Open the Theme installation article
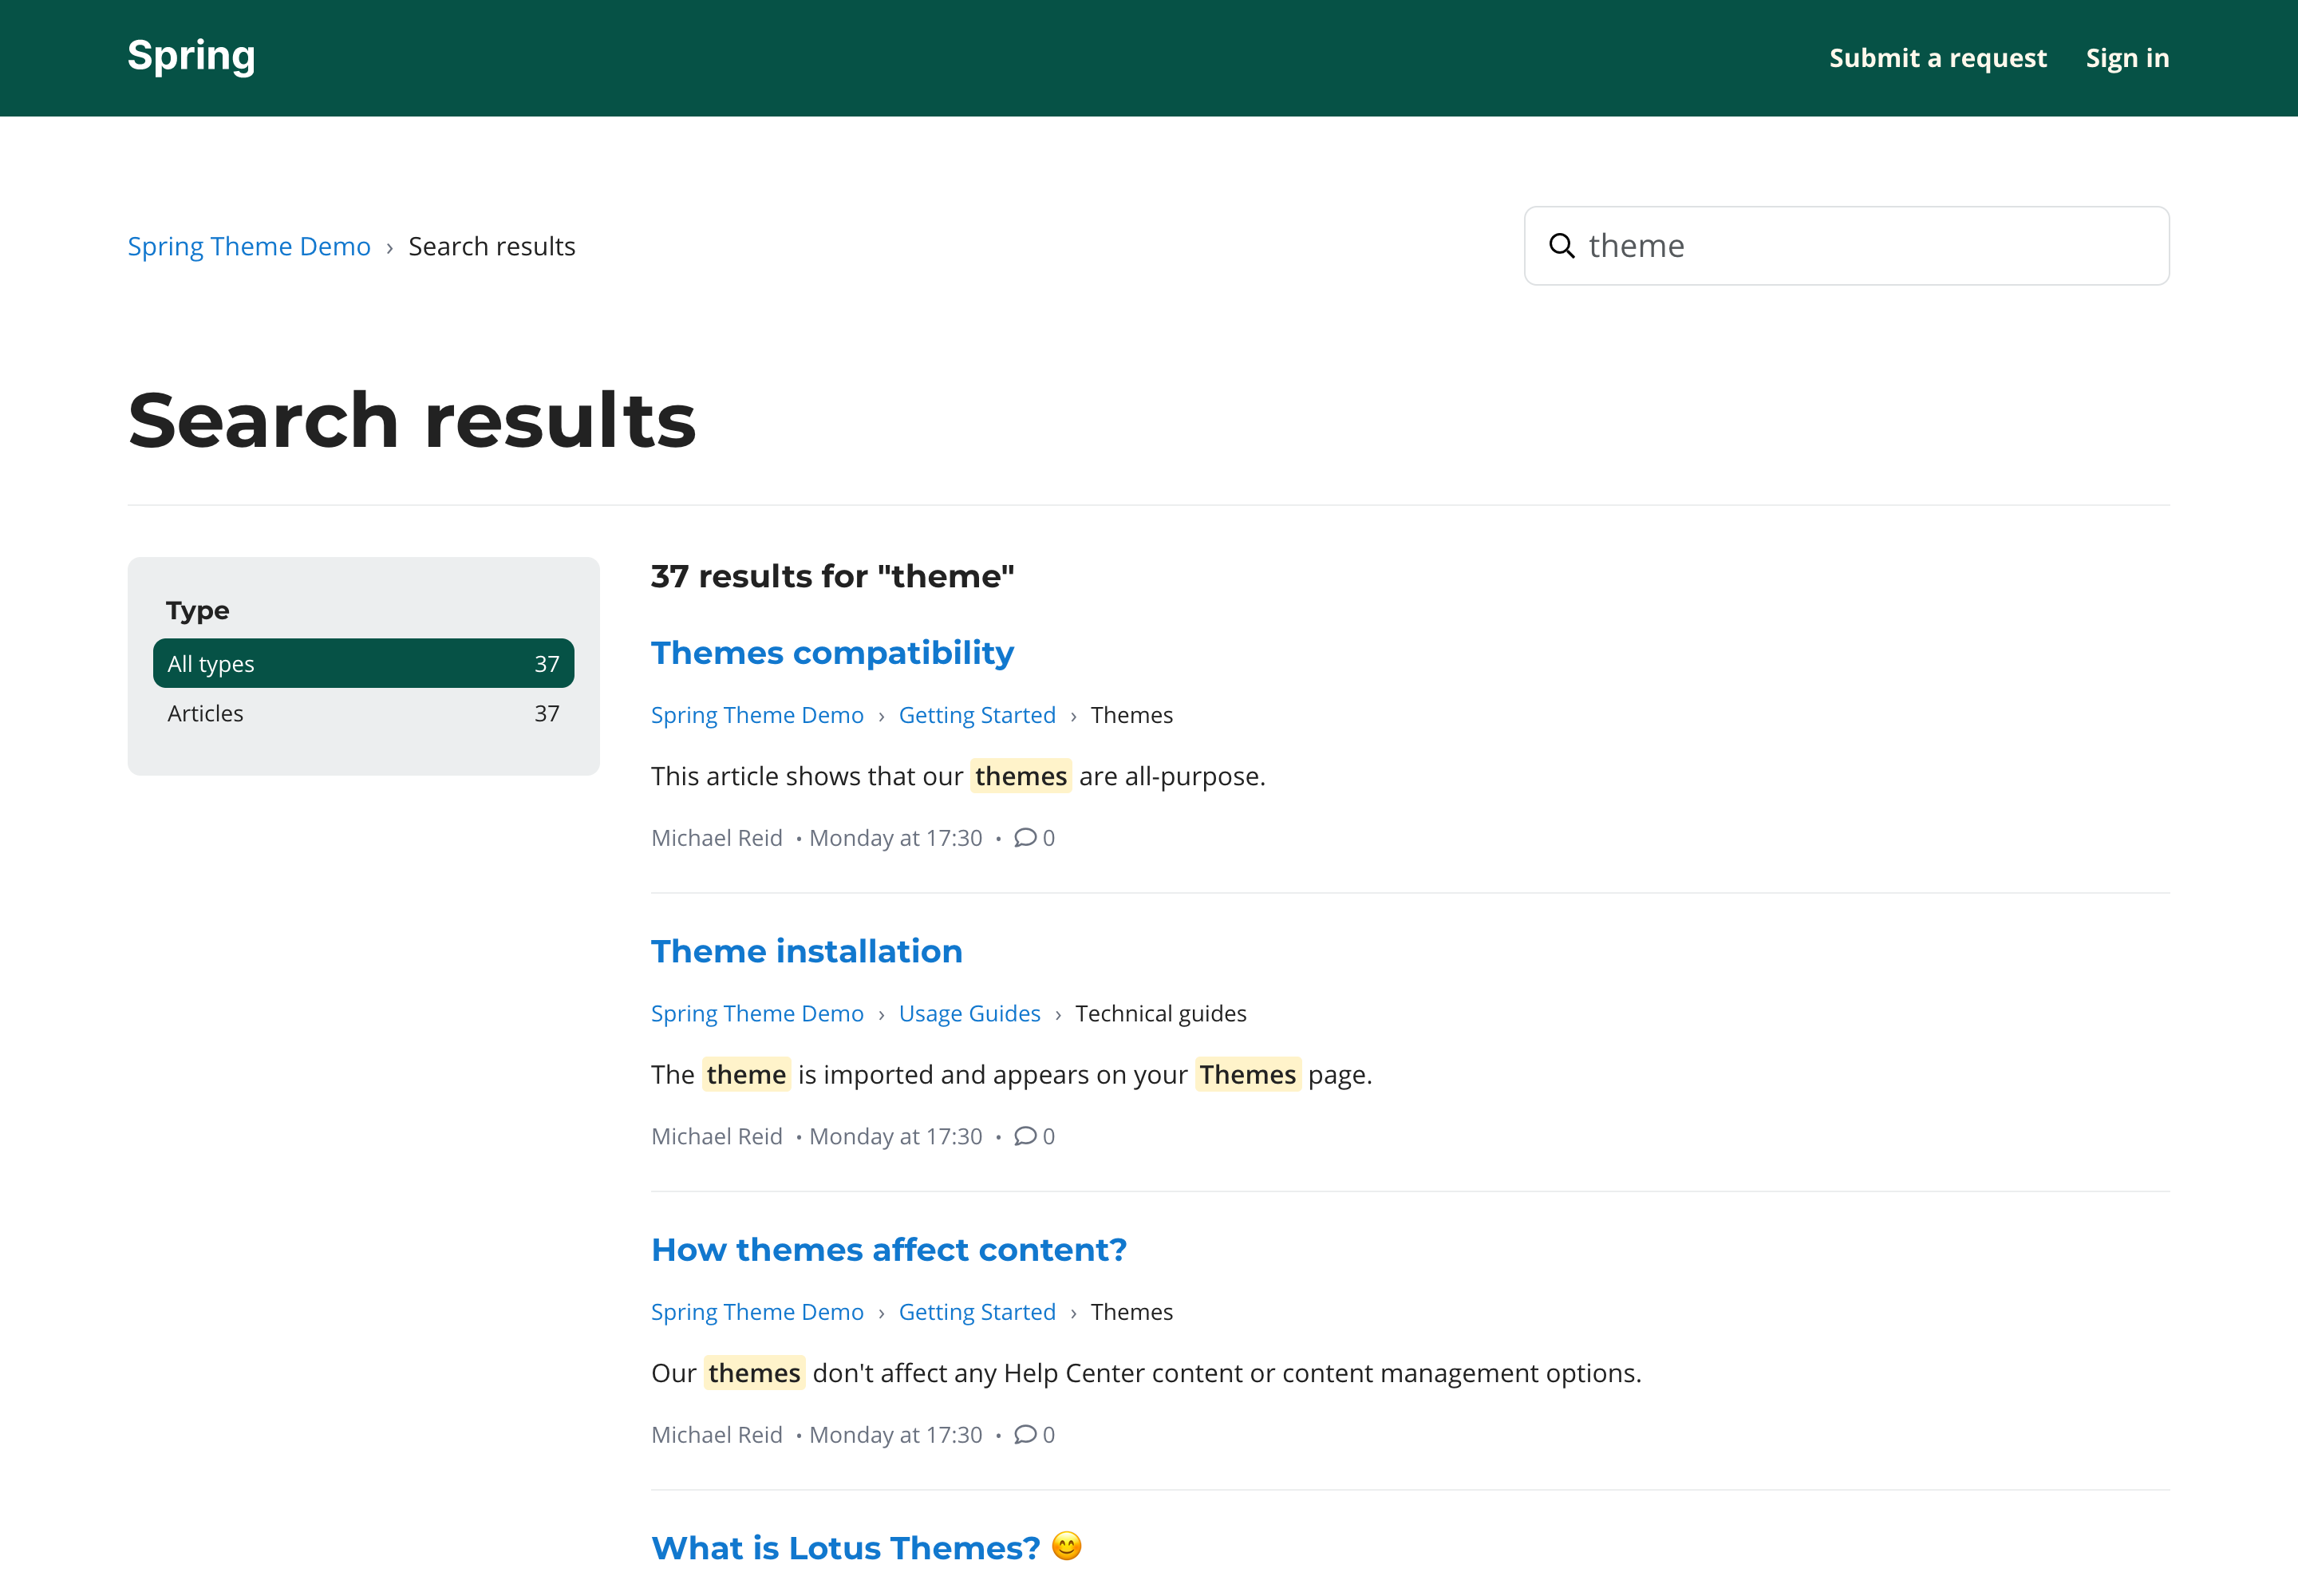 [806, 951]
